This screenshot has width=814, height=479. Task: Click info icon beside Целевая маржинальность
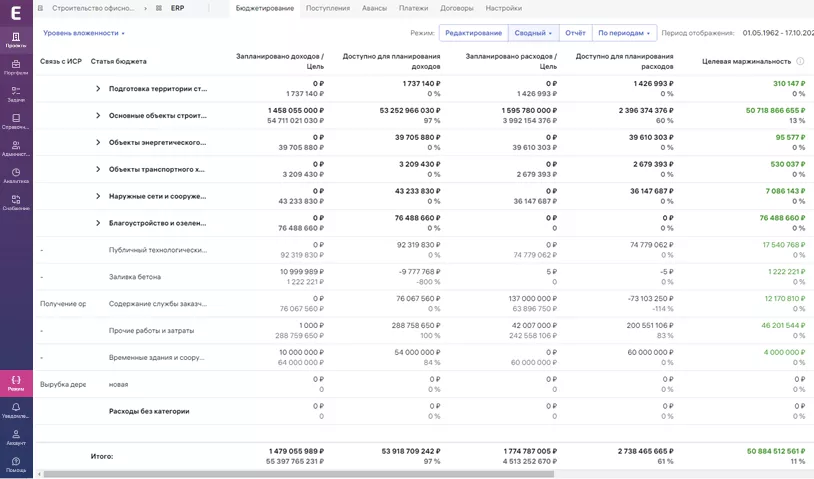pos(800,62)
